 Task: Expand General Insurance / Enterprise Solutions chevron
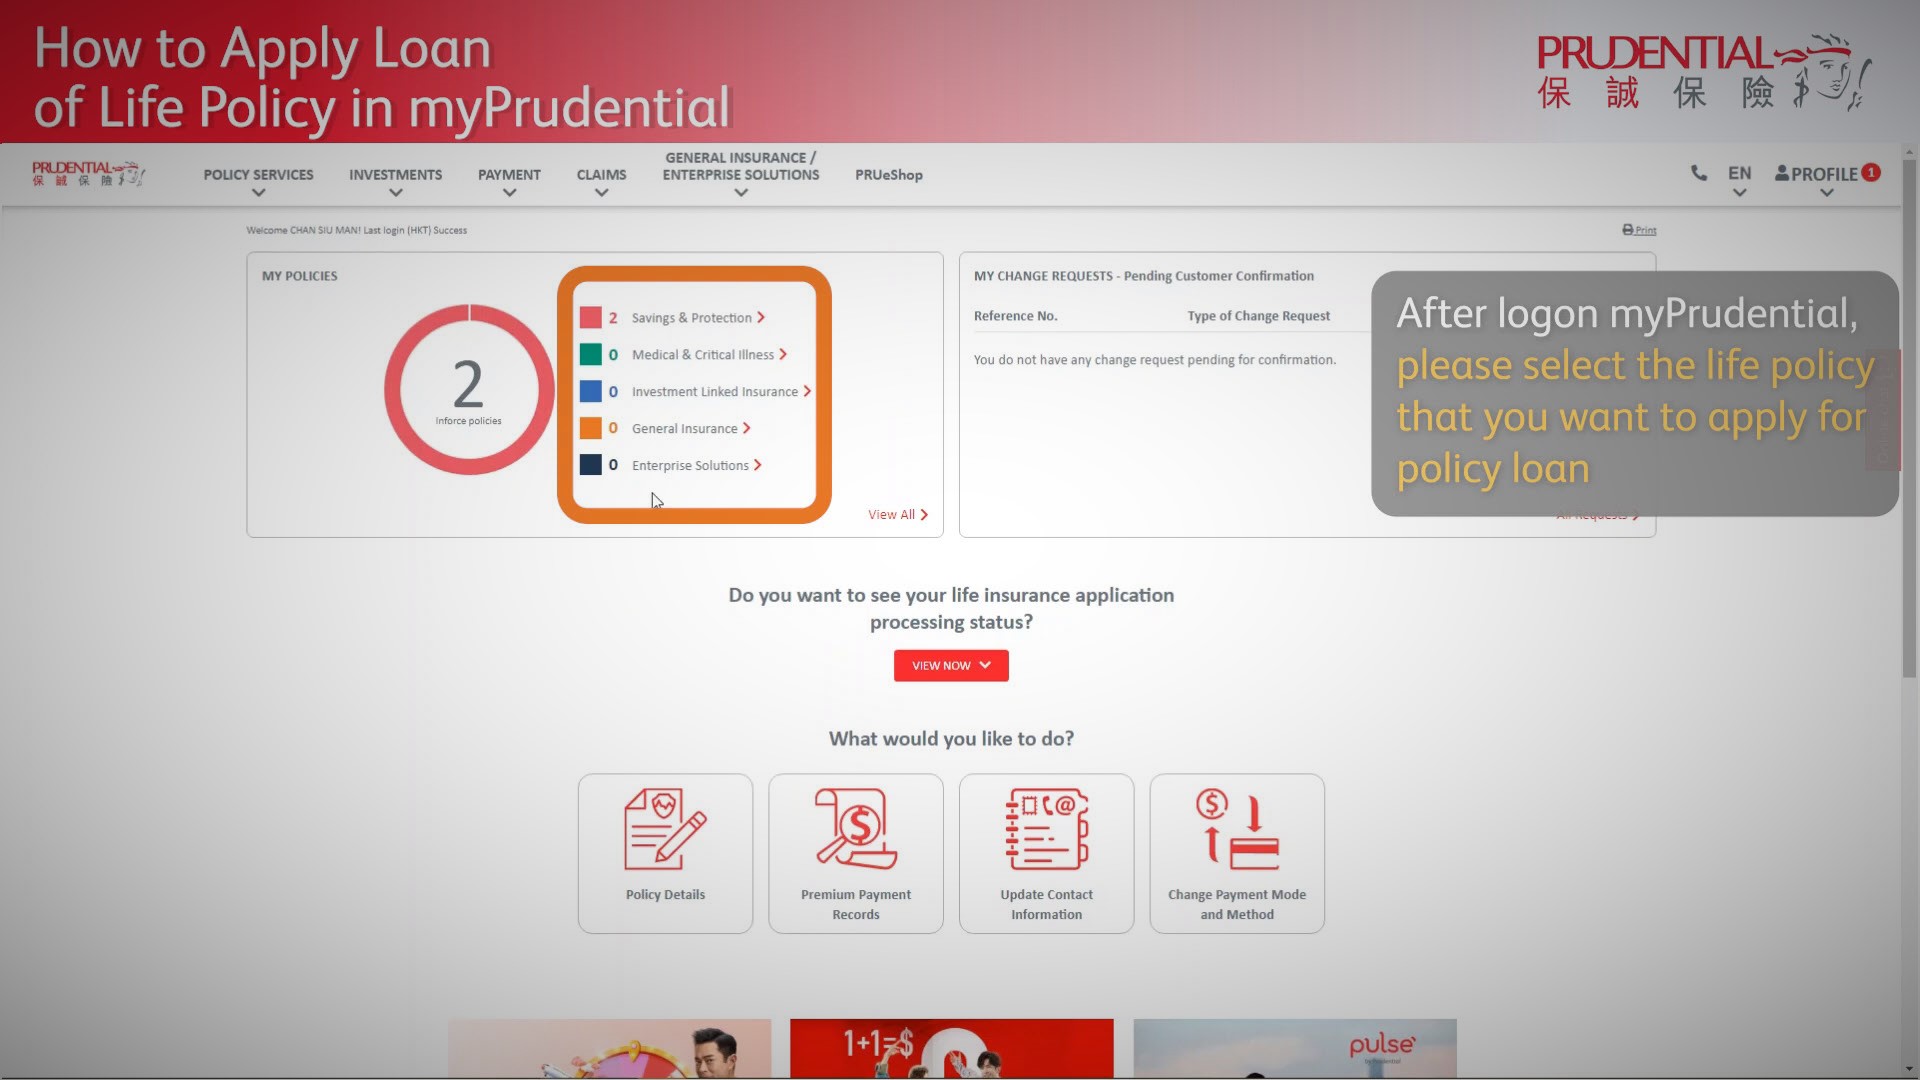coord(741,193)
